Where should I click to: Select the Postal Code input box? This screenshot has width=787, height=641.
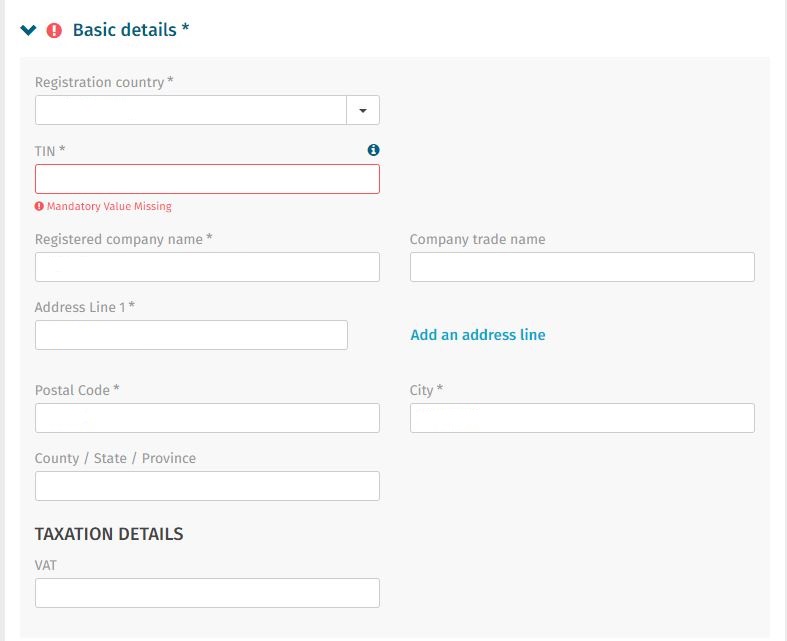[207, 418]
